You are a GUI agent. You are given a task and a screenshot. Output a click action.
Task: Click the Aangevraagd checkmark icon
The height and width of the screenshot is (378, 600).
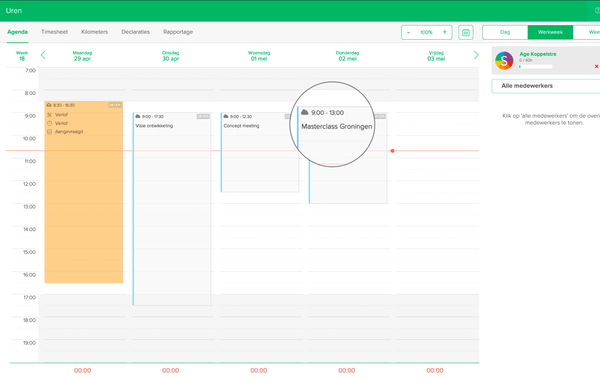49,132
